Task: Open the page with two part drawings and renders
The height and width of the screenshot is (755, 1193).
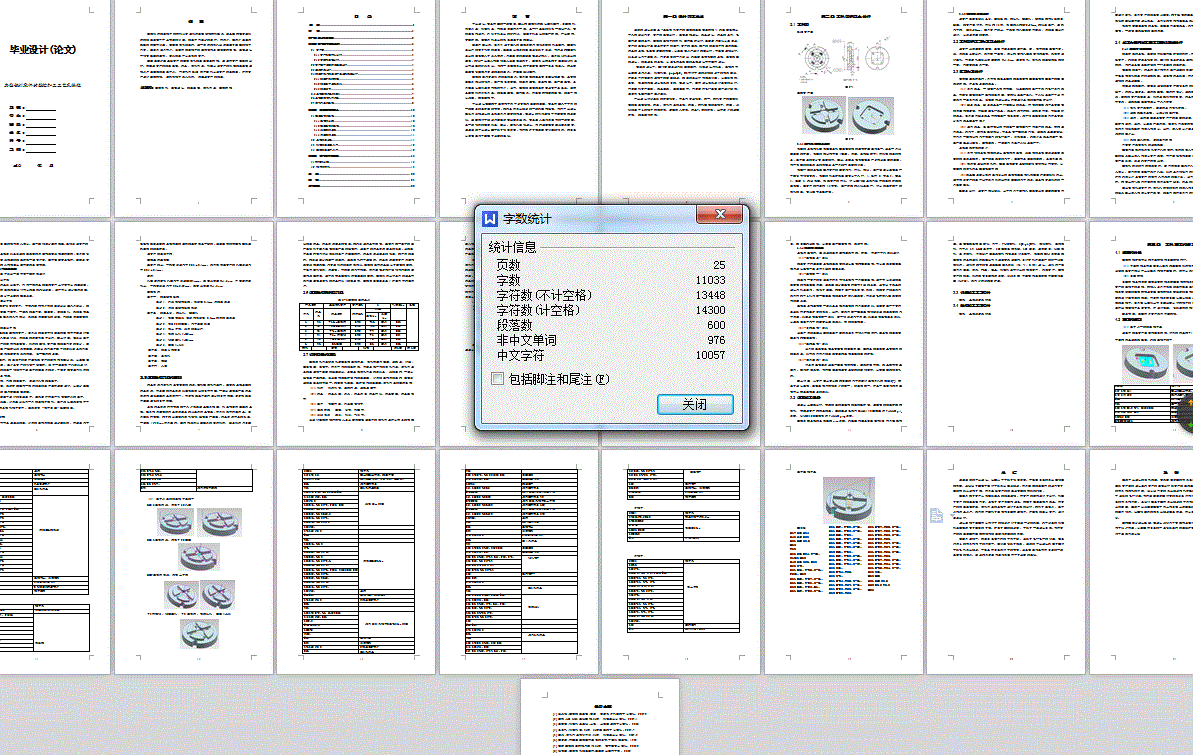Action: point(845,107)
